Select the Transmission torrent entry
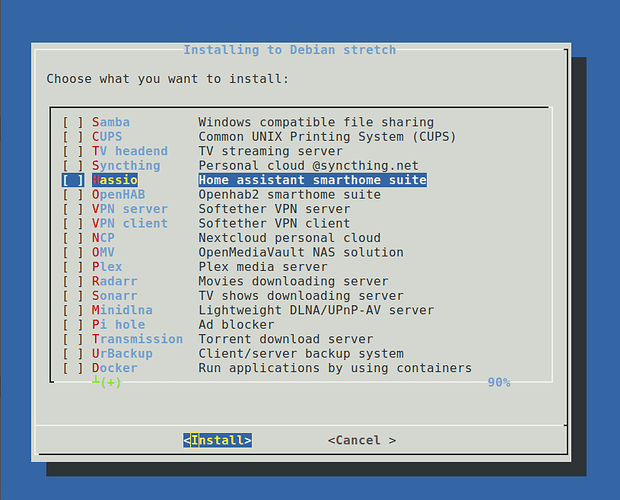This screenshot has width=620, height=500. click(x=137, y=339)
